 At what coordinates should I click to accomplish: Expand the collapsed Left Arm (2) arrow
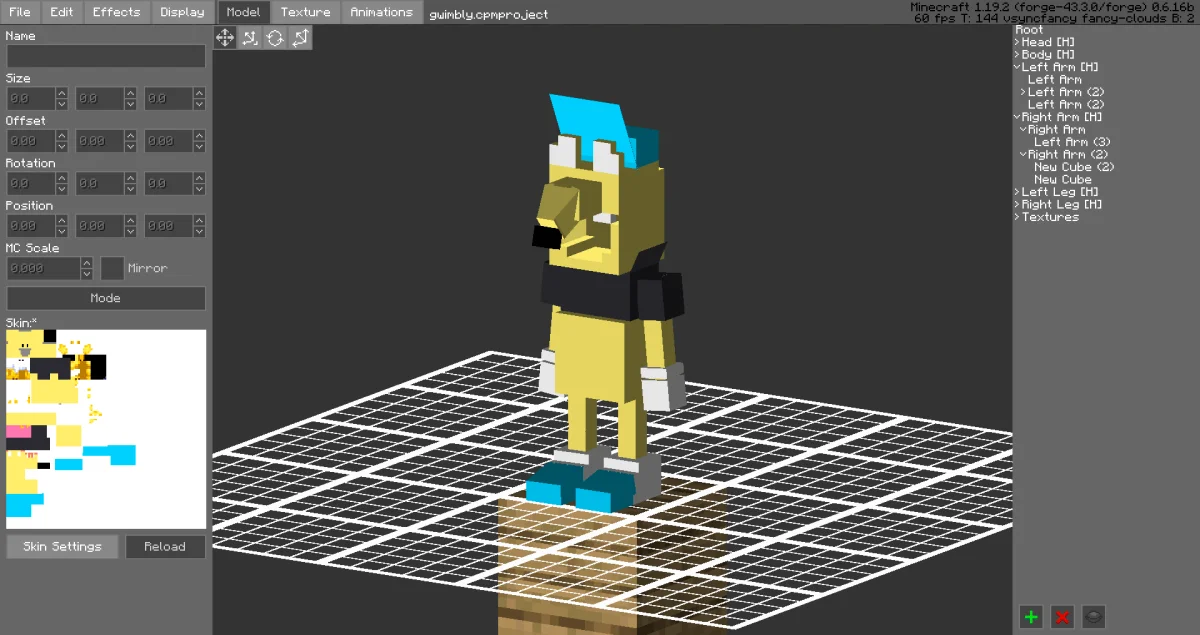pyautogui.click(x=1023, y=92)
